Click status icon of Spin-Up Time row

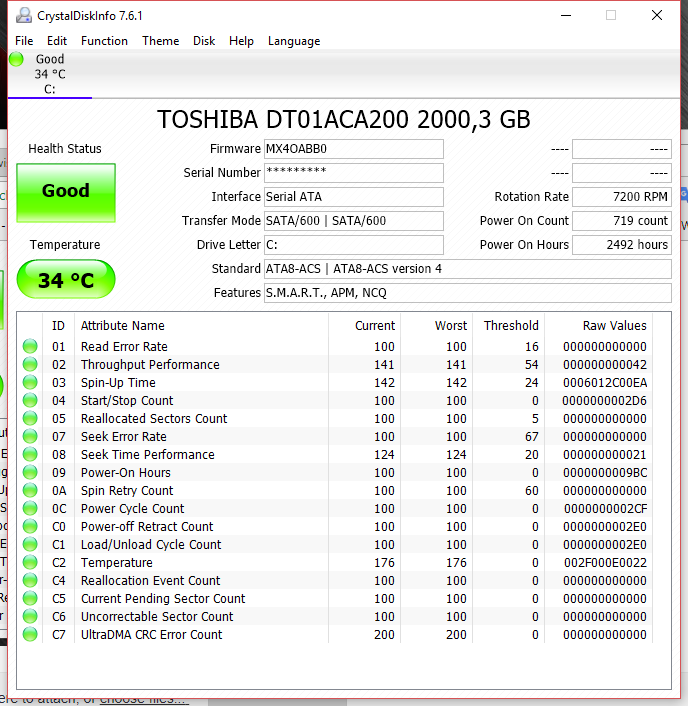pyautogui.click(x=30, y=382)
